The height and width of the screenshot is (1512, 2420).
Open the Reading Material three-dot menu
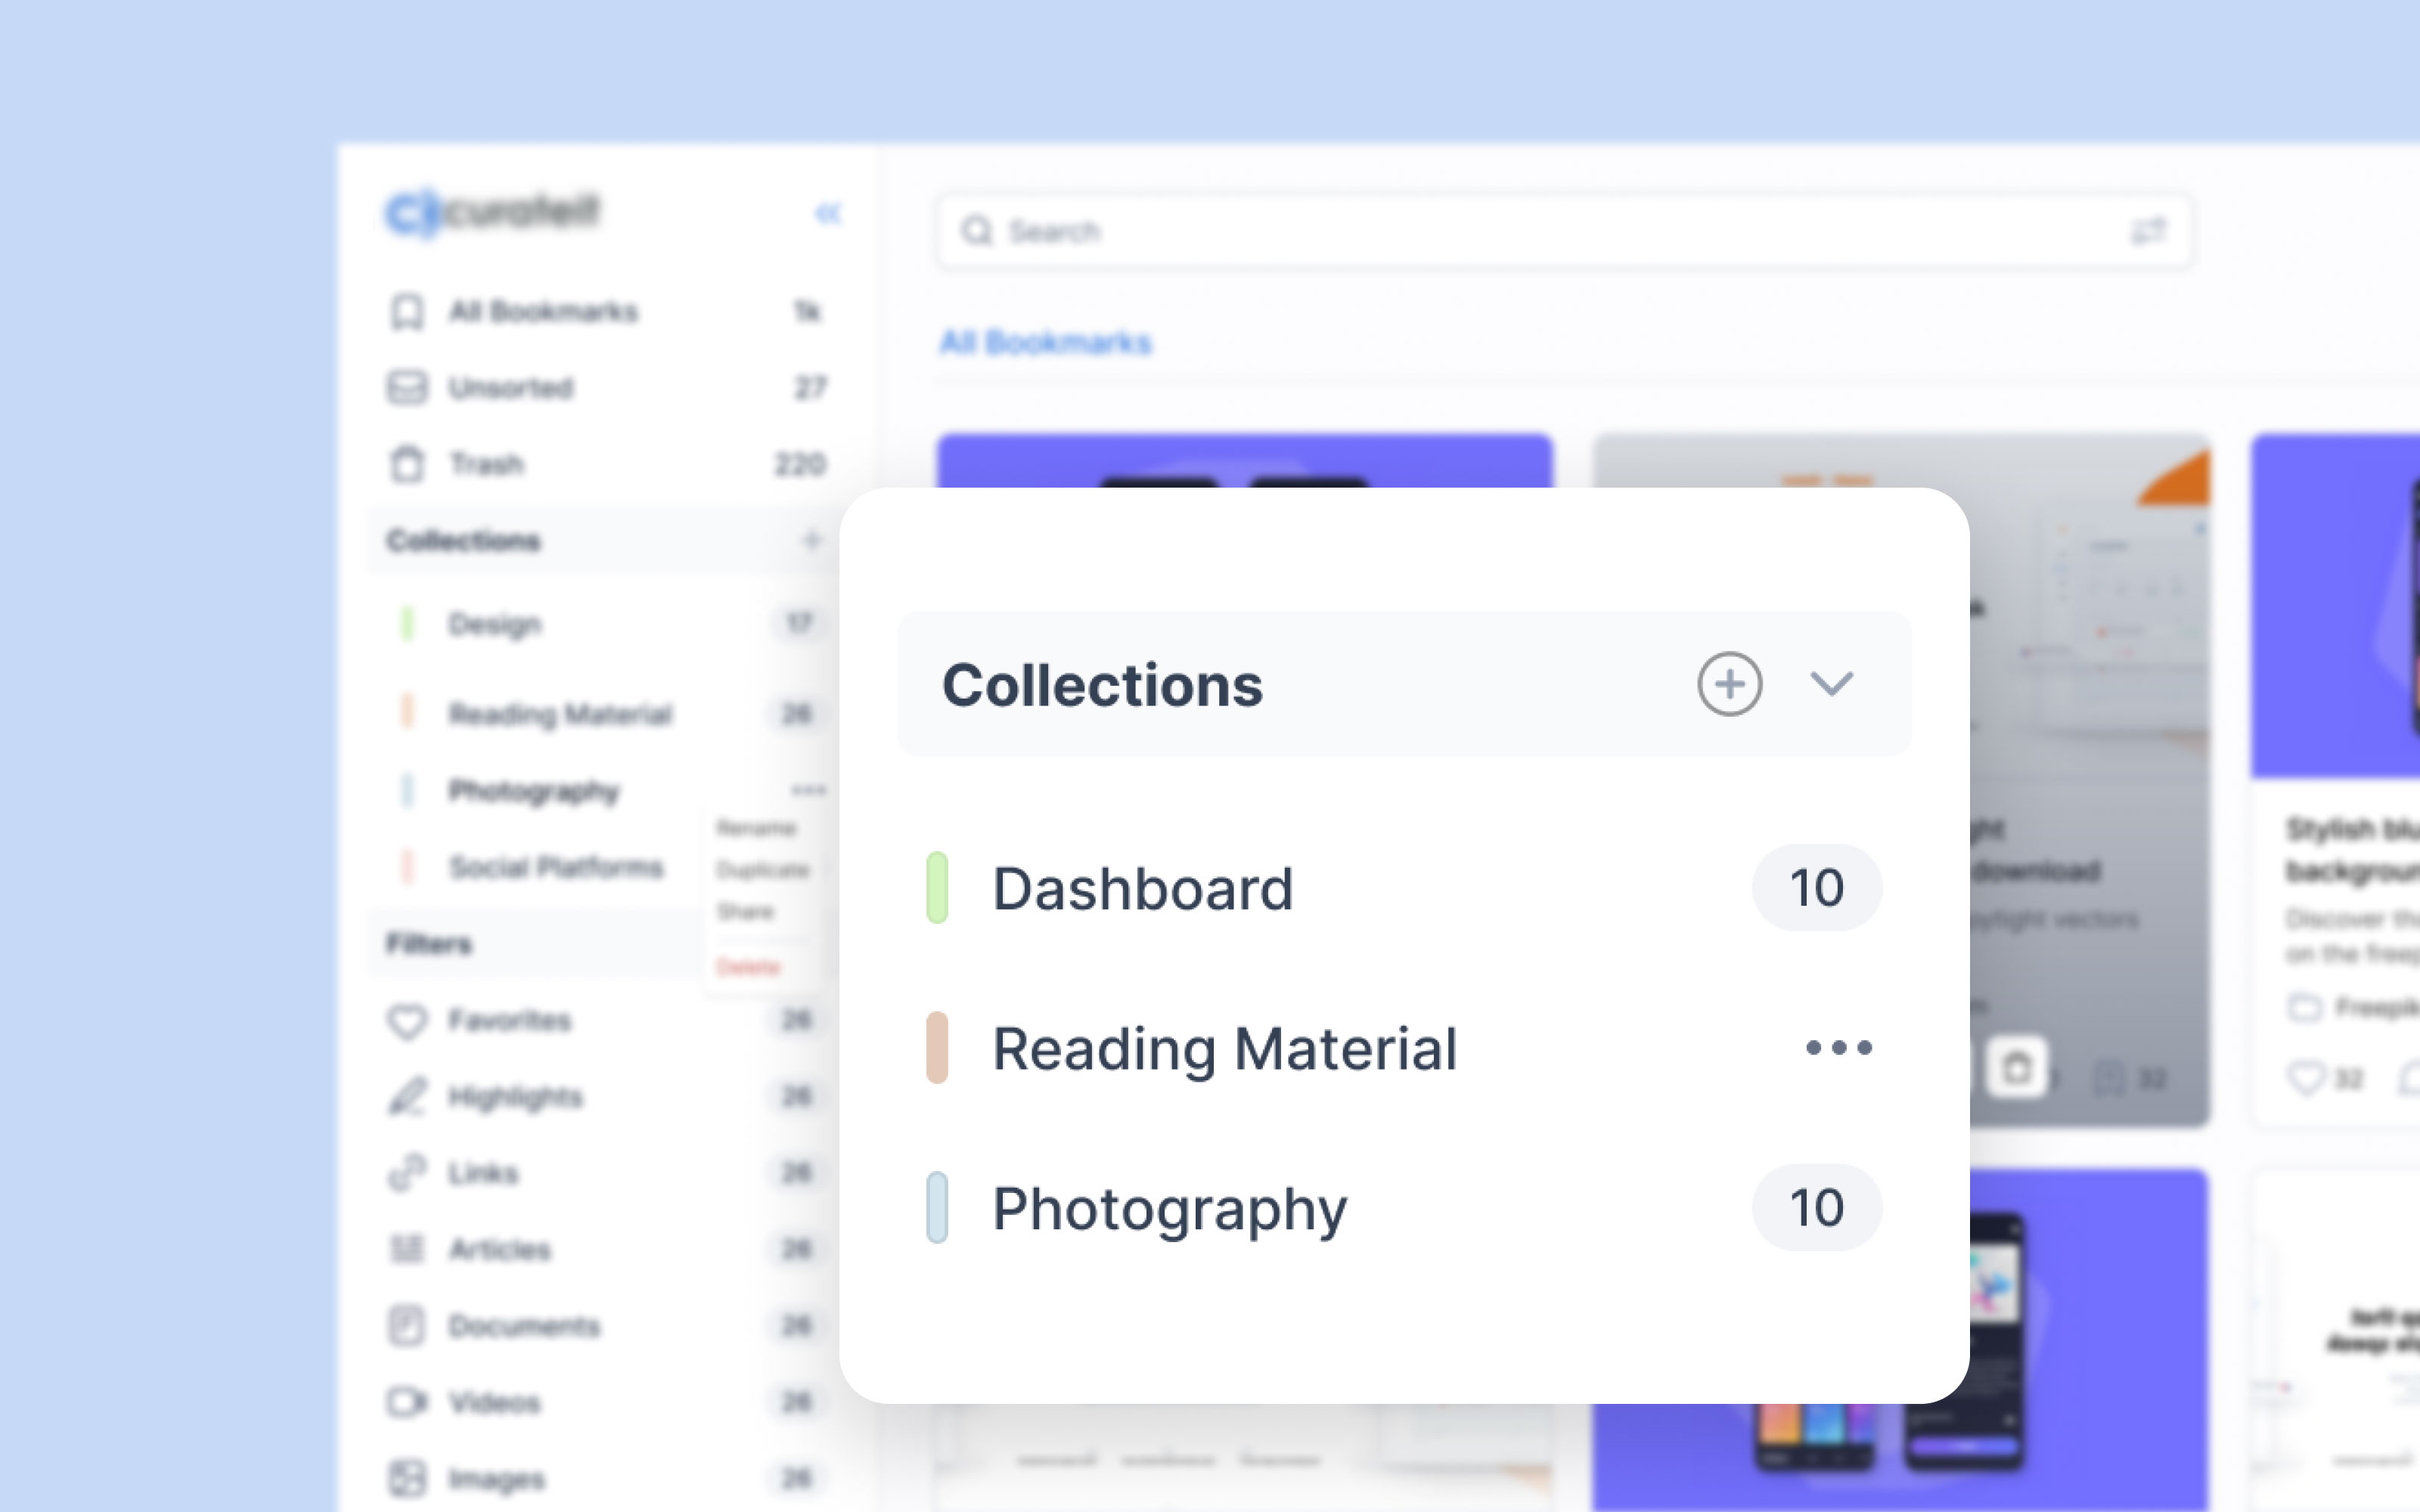(x=1838, y=1047)
